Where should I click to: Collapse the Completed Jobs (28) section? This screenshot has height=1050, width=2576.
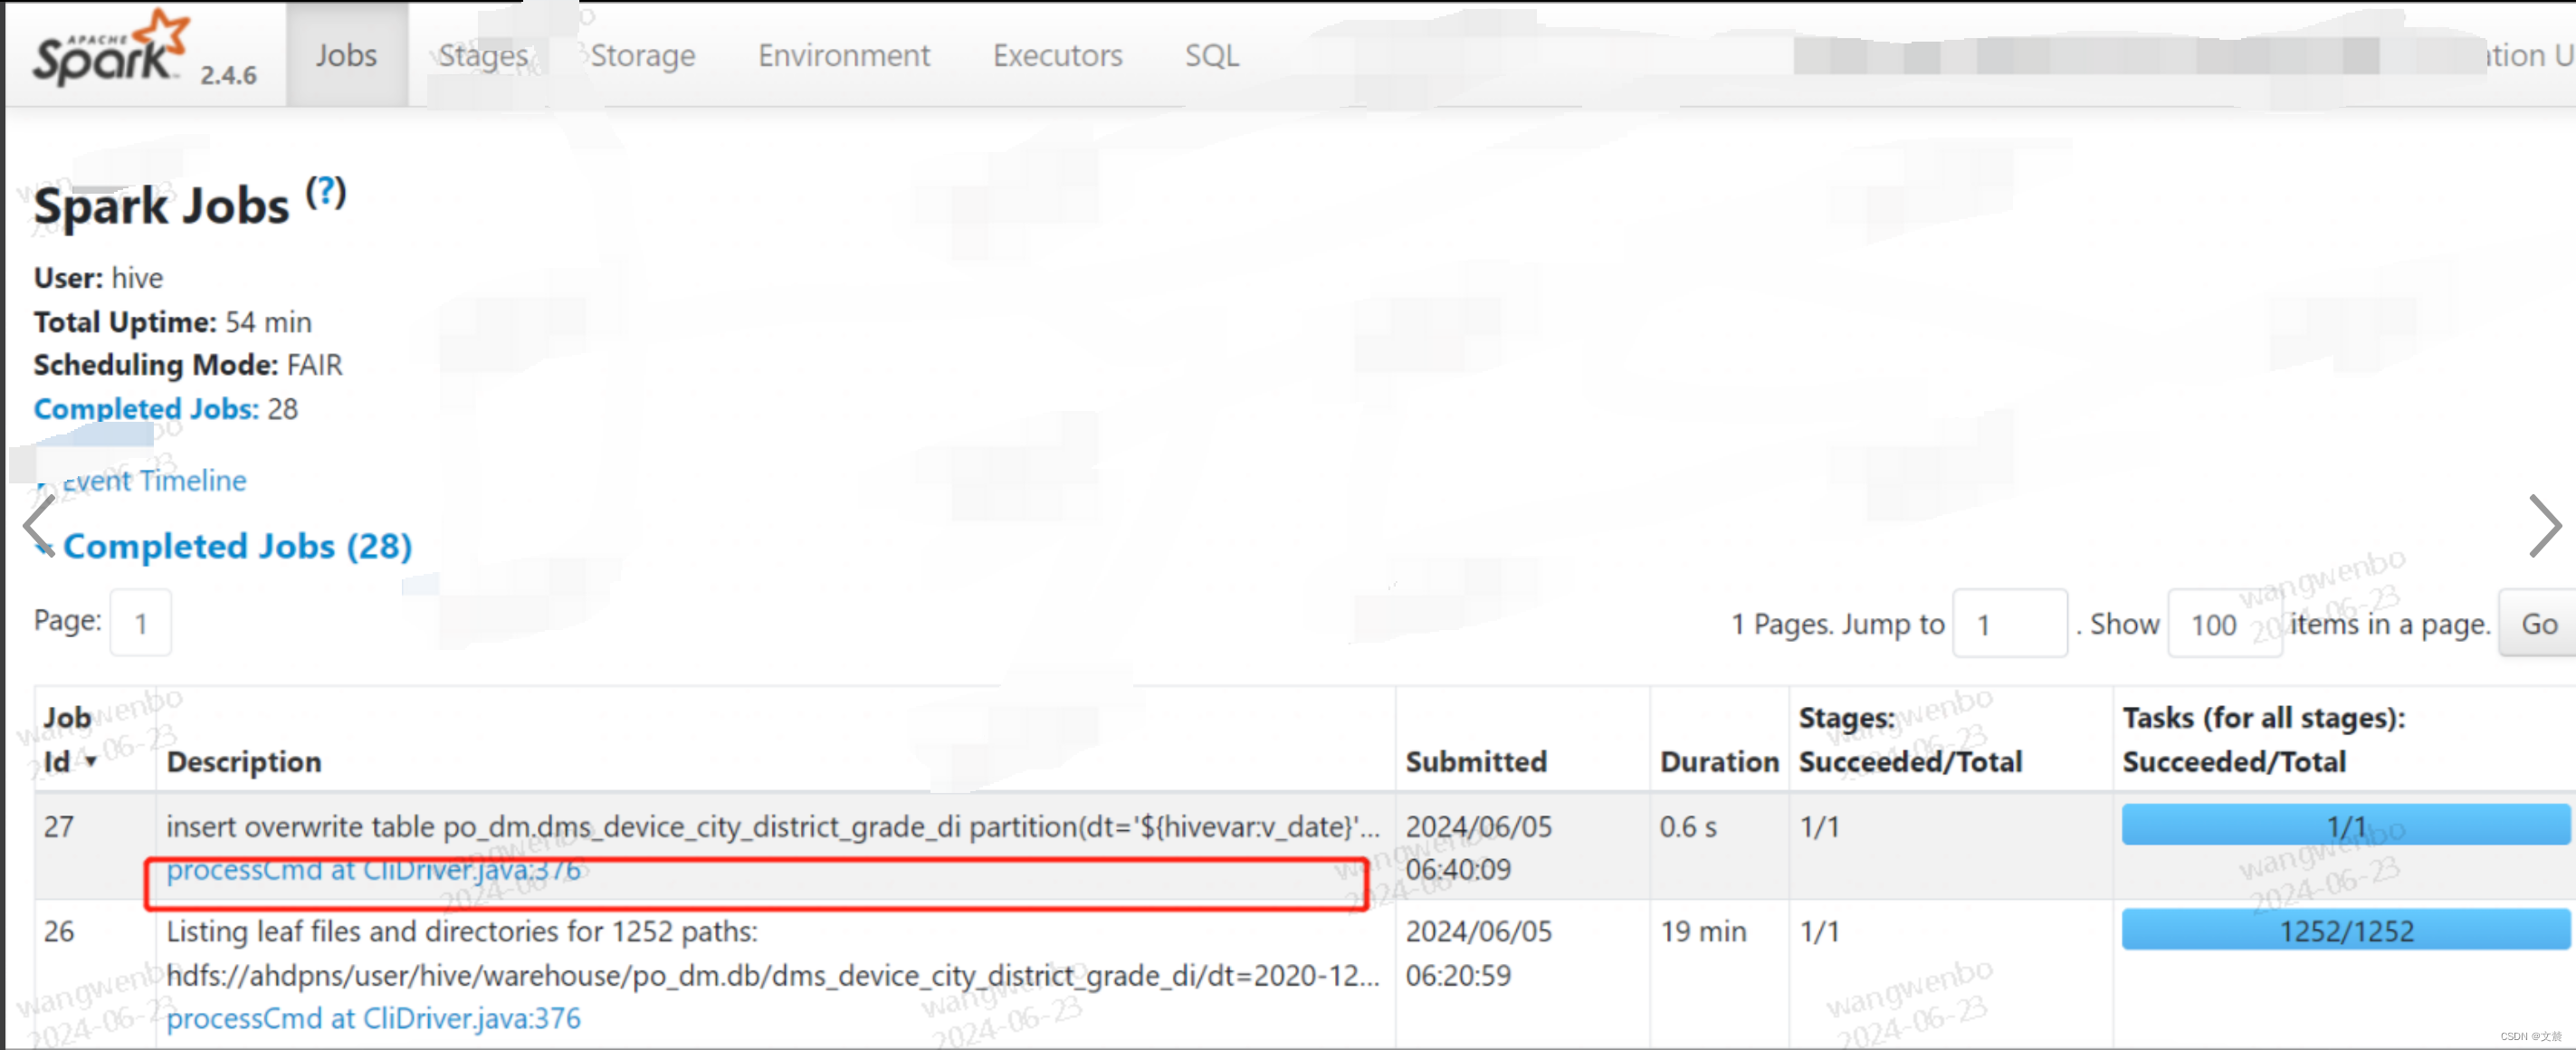click(x=236, y=546)
